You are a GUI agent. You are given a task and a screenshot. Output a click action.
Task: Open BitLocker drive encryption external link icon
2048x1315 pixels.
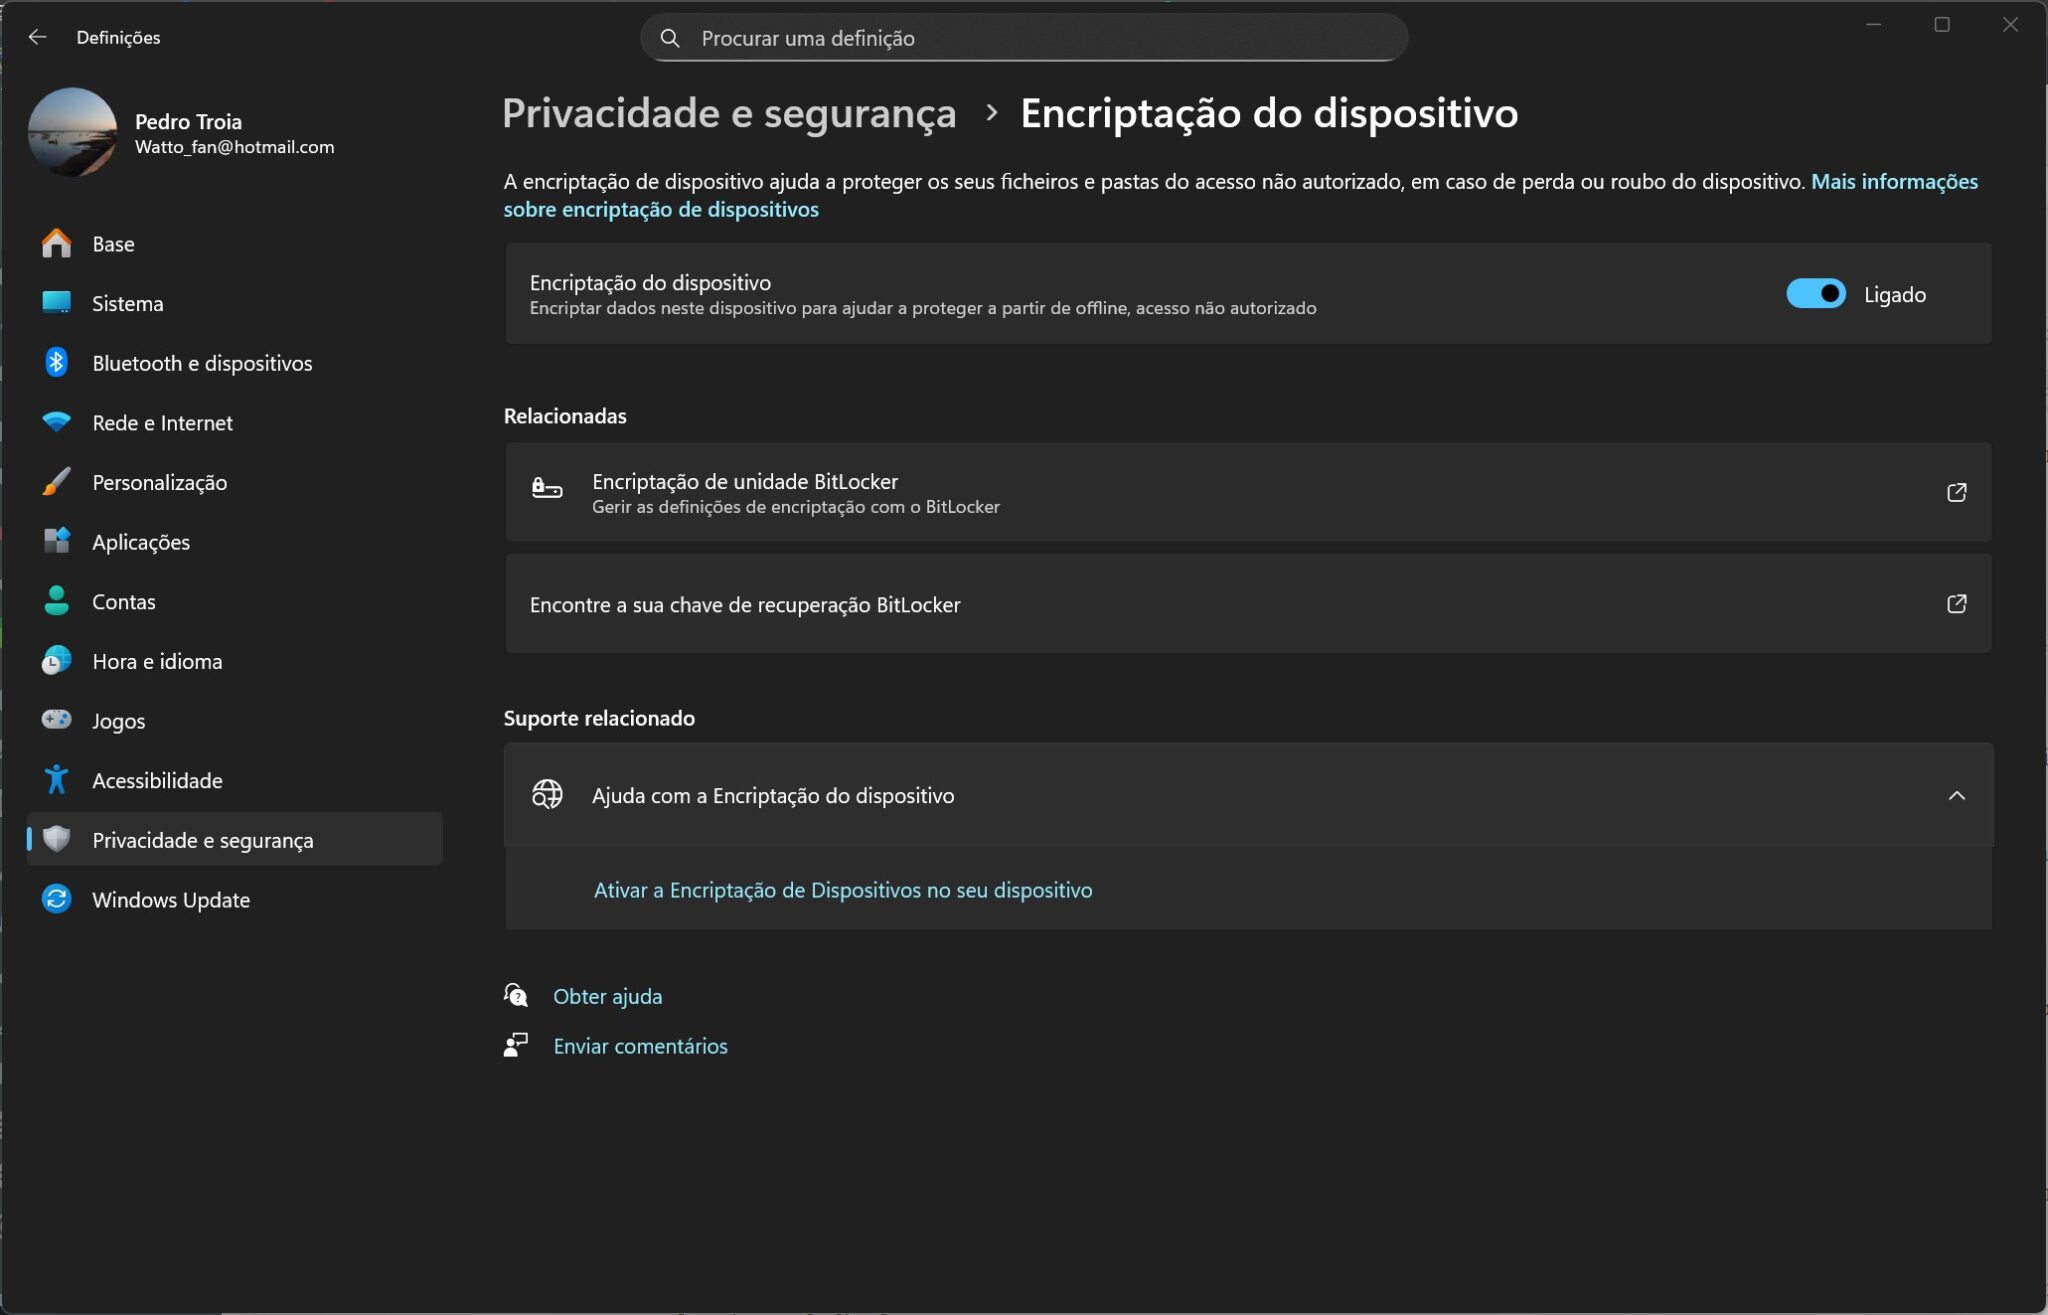(x=1956, y=492)
